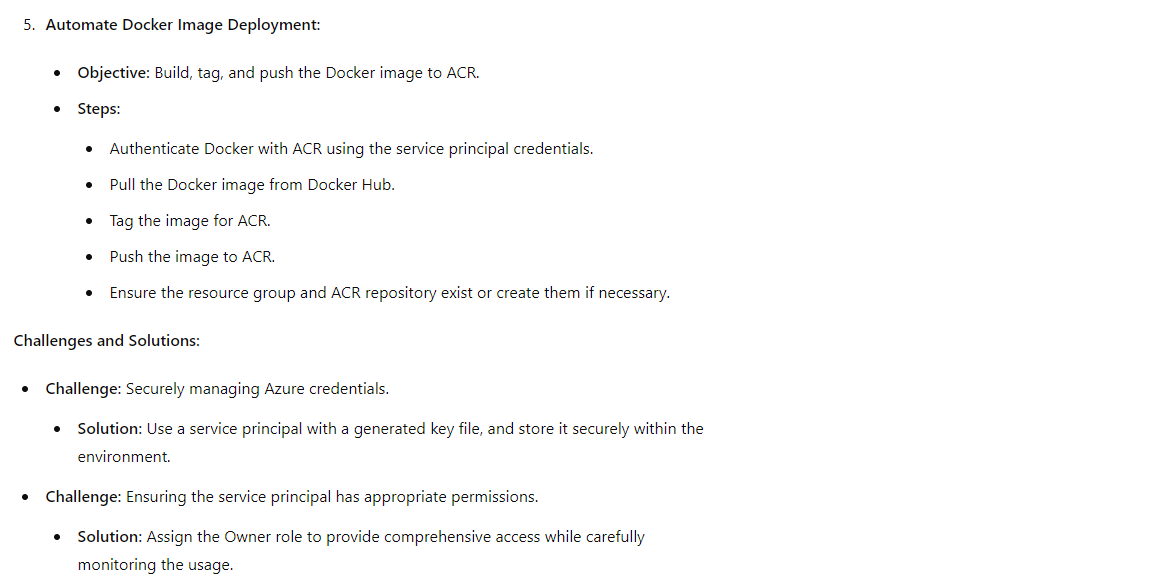The width and height of the screenshot is (1161, 583).
Task: Click the word 'environment.' on the wrapped line
Action: [124, 457]
